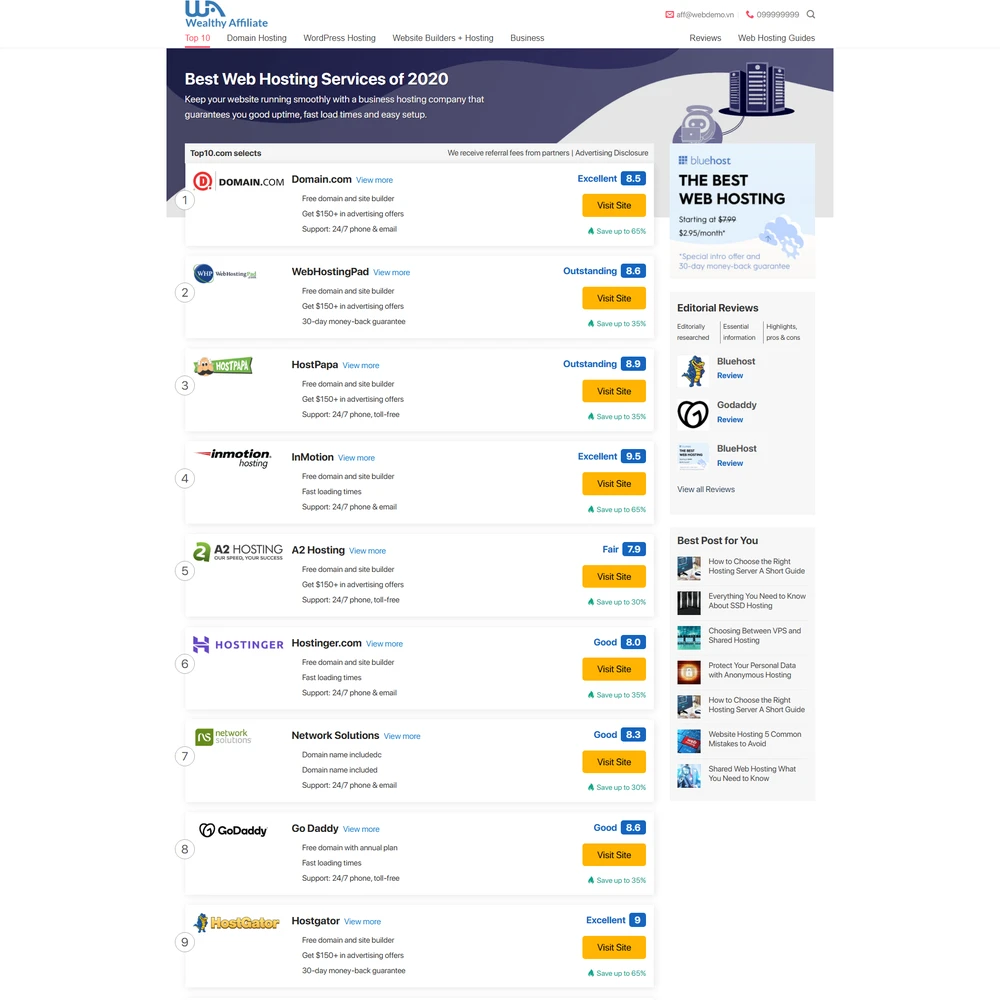Click Visit Site button for InMotion
Viewport: 1000px width, 1000px height.
[x=614, y=484]
